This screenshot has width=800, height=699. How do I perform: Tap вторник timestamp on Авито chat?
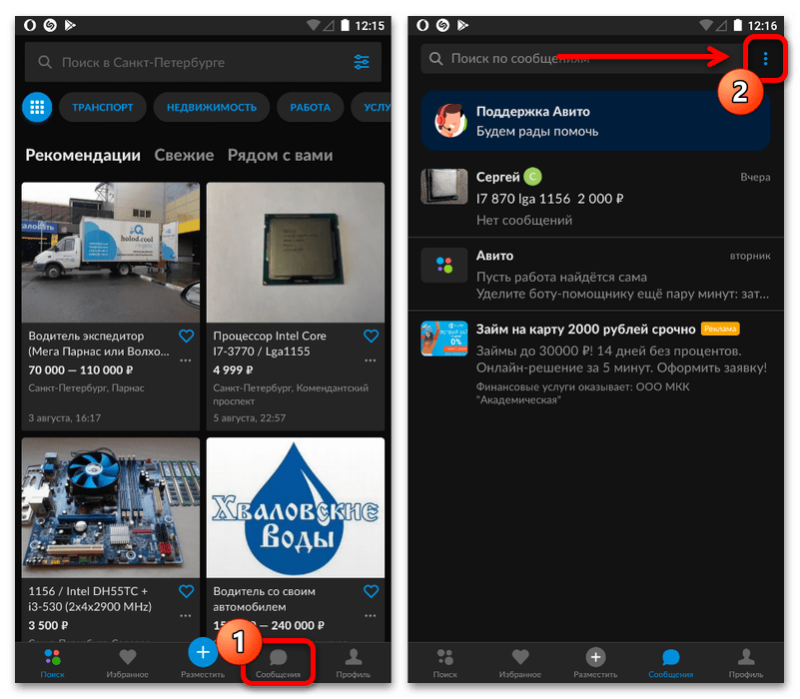tap(749, 256)
